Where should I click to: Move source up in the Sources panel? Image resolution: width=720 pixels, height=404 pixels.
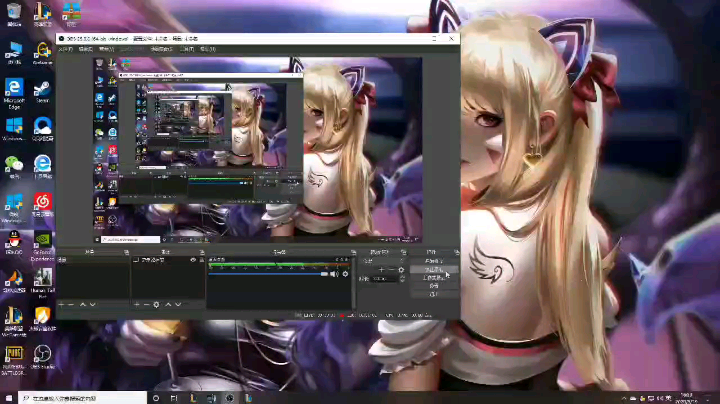click(168, 304)
